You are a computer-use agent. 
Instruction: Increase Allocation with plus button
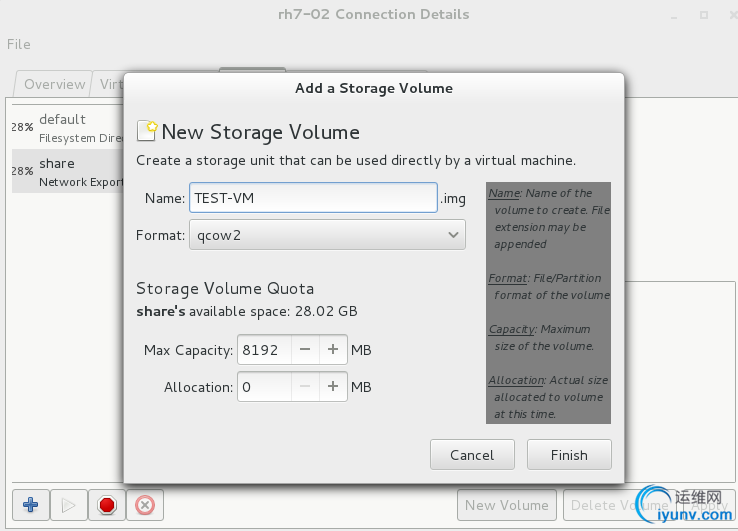click(x=333, y=386)
